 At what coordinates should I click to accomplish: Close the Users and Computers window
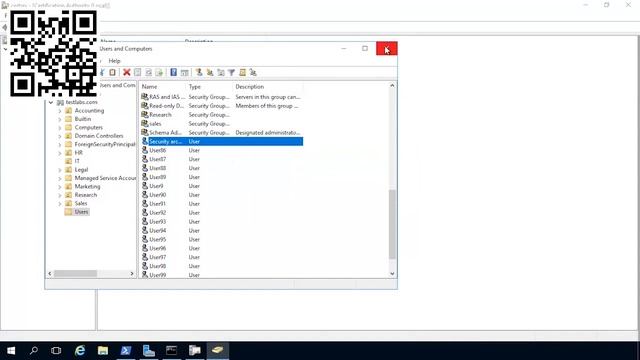point(387,49)
